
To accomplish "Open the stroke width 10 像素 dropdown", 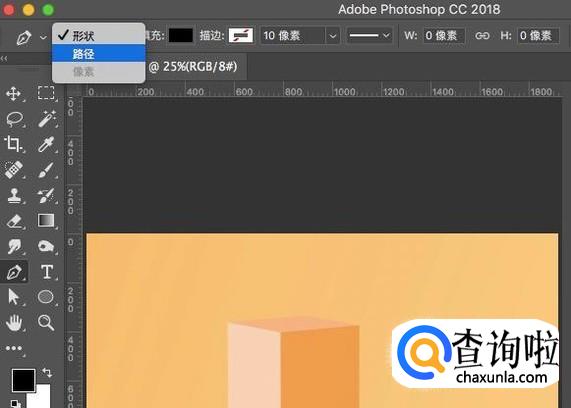I will click(x=332, y=36).
